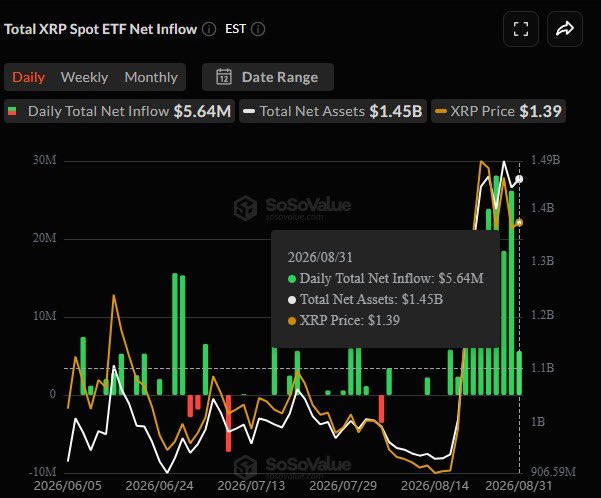Click the white Total Net Assets legend swatch
Screen dimensions: 601x498
pyautogui.click(x=249, y=112)
